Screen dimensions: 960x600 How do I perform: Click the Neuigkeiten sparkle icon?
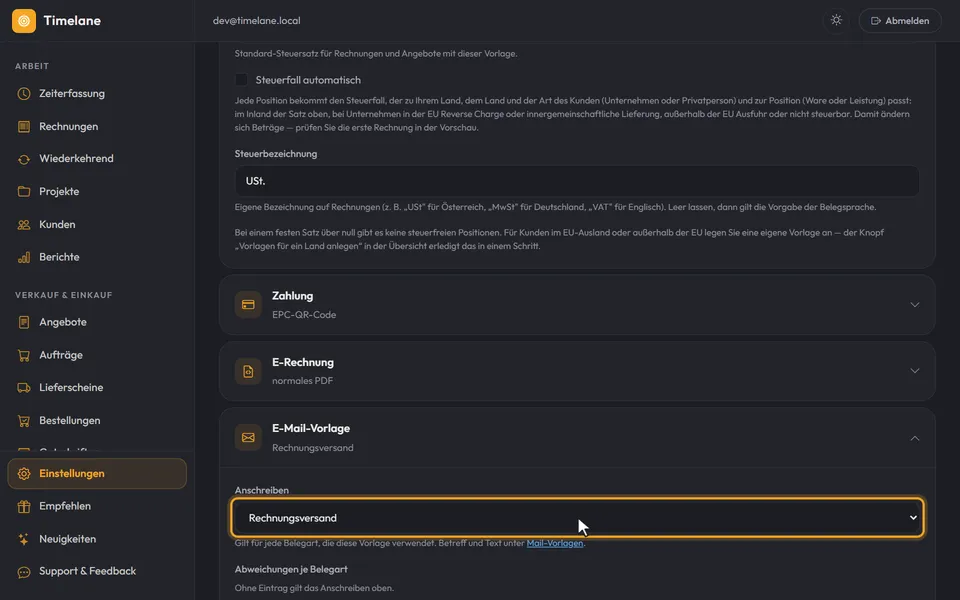24,539
